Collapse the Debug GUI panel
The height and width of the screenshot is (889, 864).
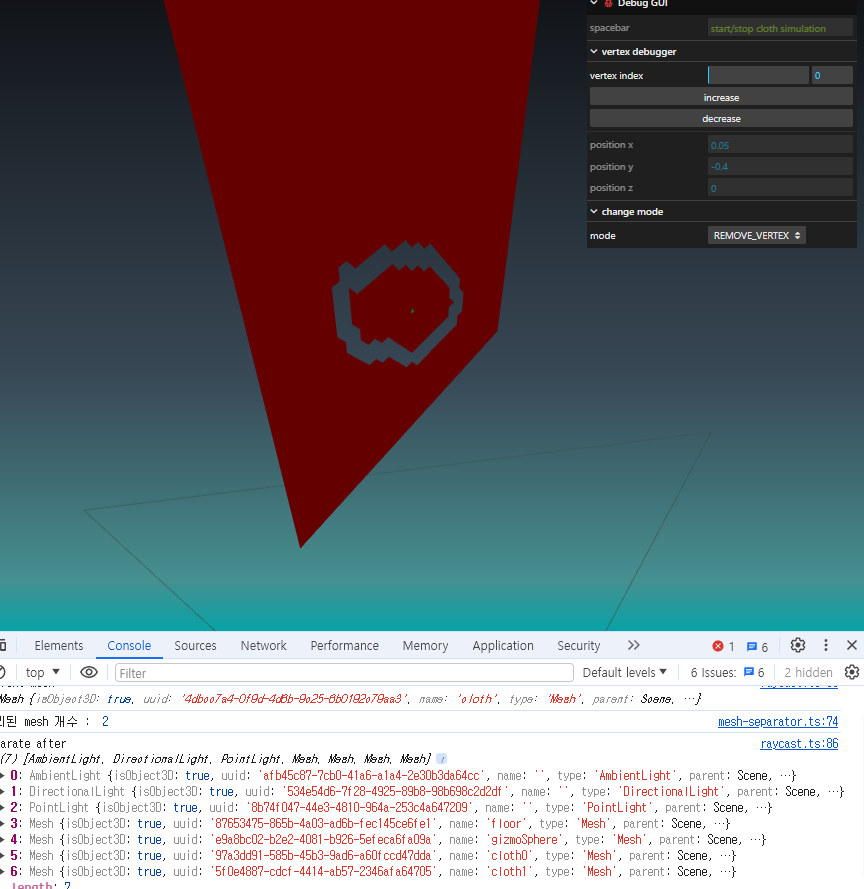click(594, 3)
